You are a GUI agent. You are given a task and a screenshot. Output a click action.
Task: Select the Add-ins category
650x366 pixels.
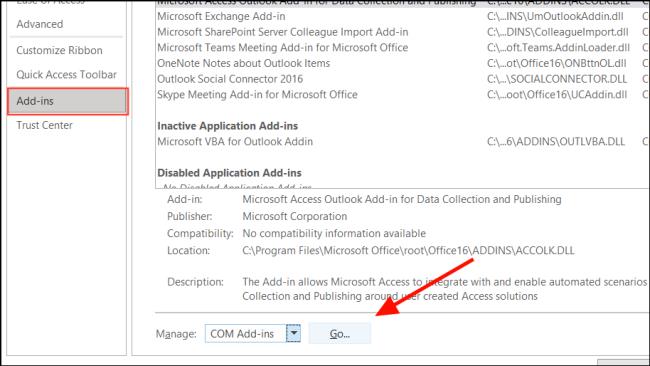point(68,101)
